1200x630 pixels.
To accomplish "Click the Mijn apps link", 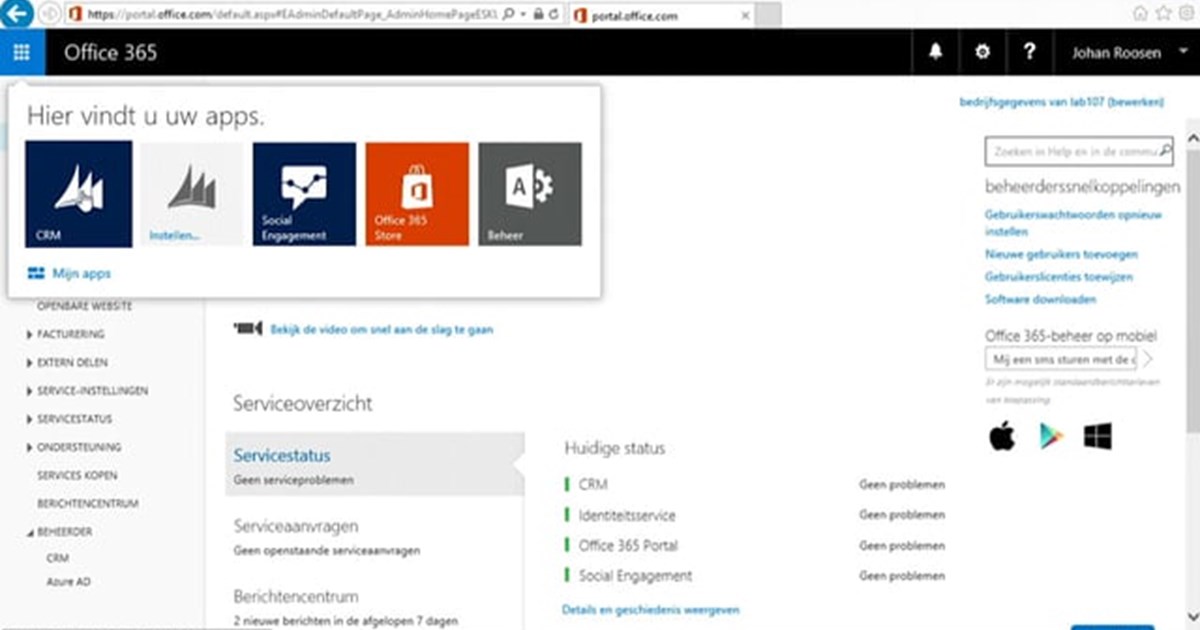I will pyautogui.click(x=70, y=272).
